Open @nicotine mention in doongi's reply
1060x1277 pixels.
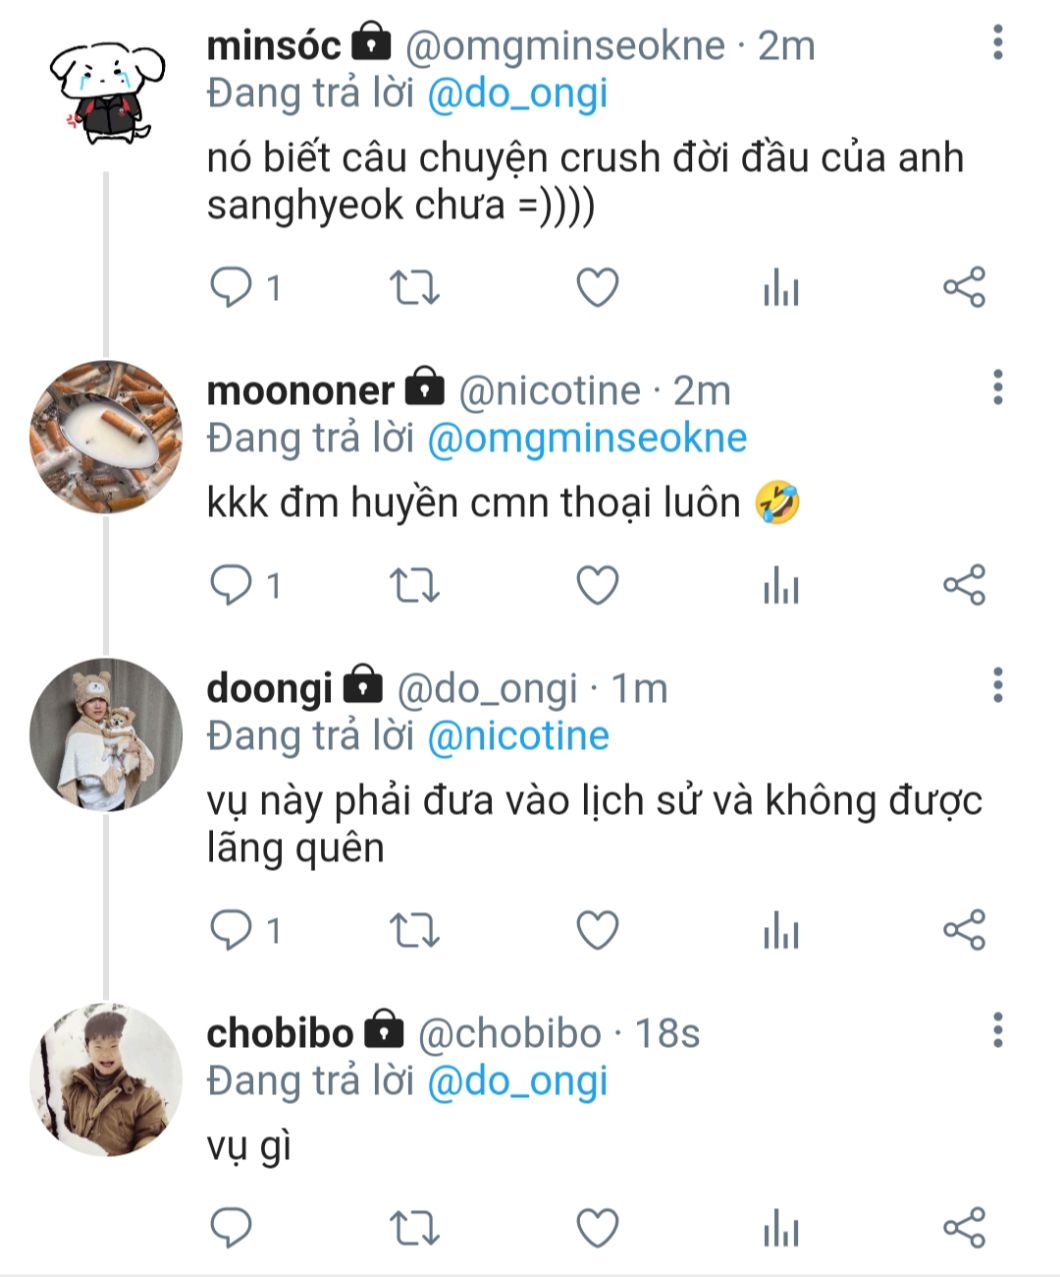[518, 736]
